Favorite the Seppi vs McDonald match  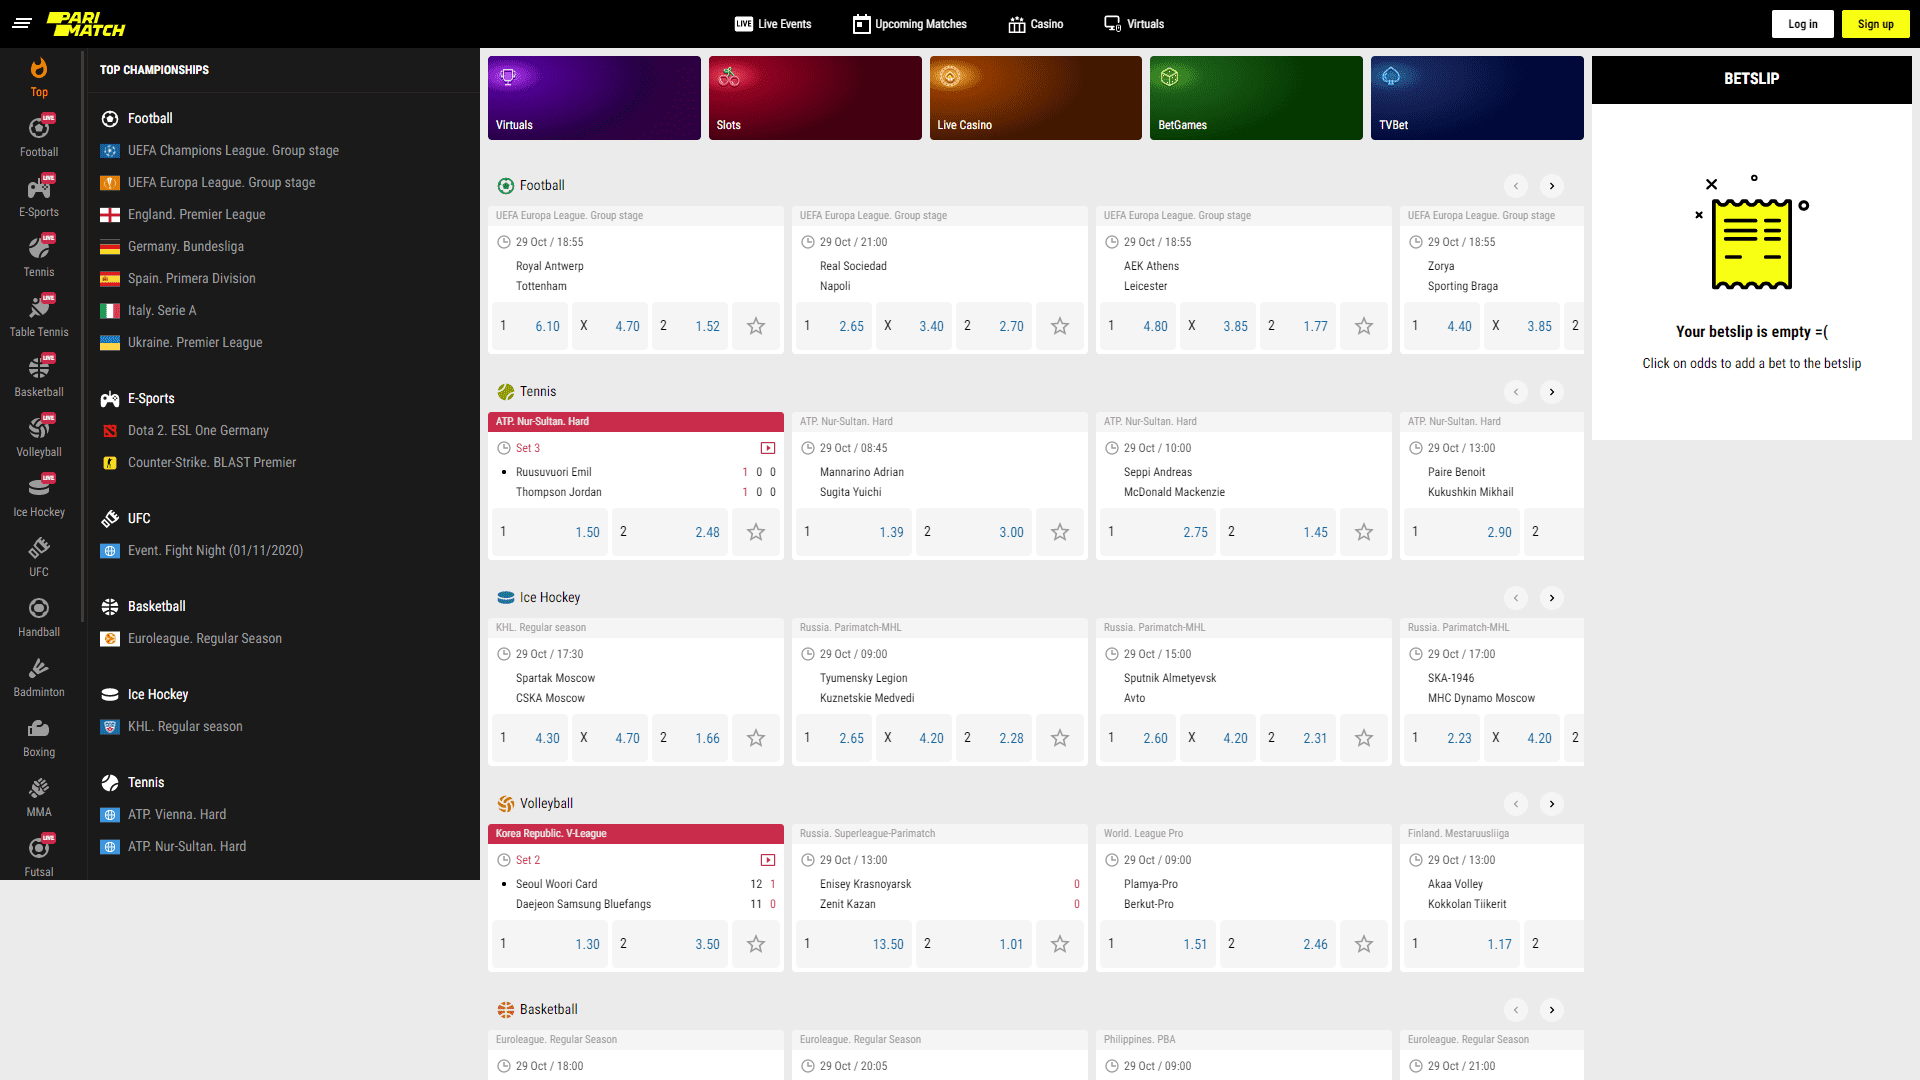coord(1363,532)
